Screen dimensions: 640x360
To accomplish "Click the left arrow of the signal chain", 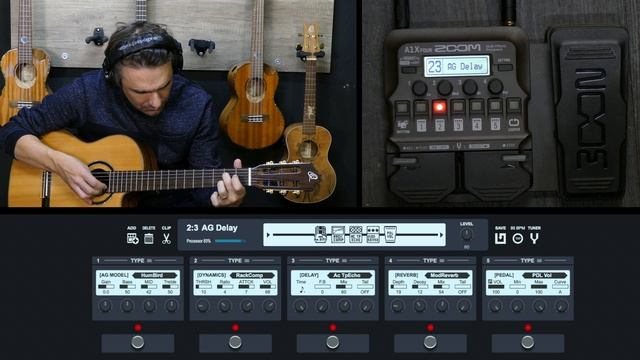I will 268,235.
